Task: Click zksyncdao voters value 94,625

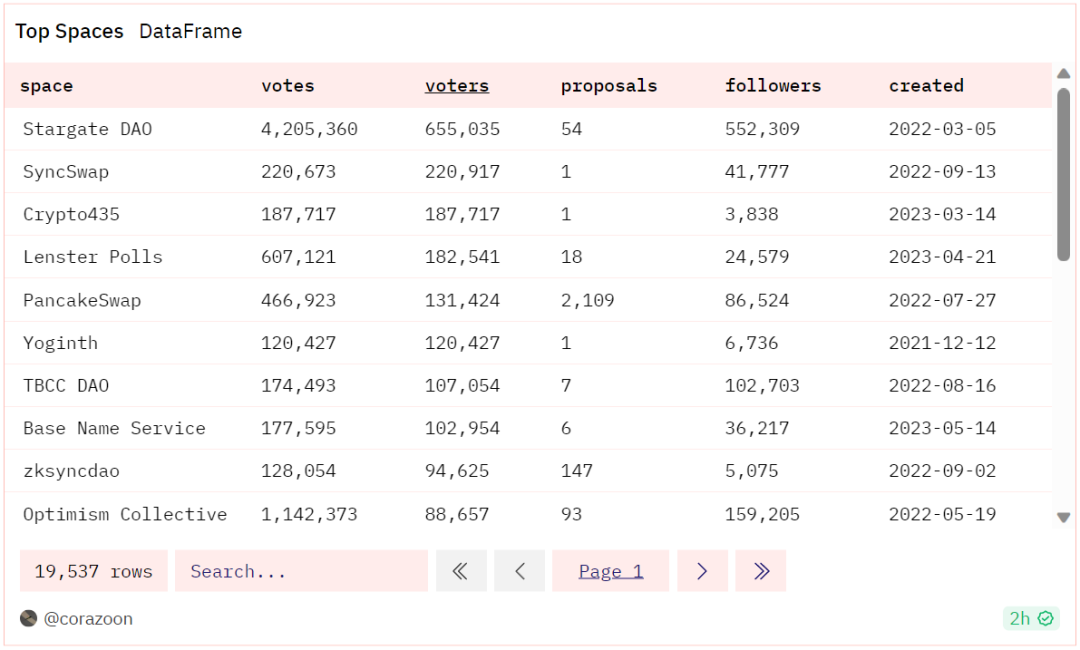Action: pos(457,471)
